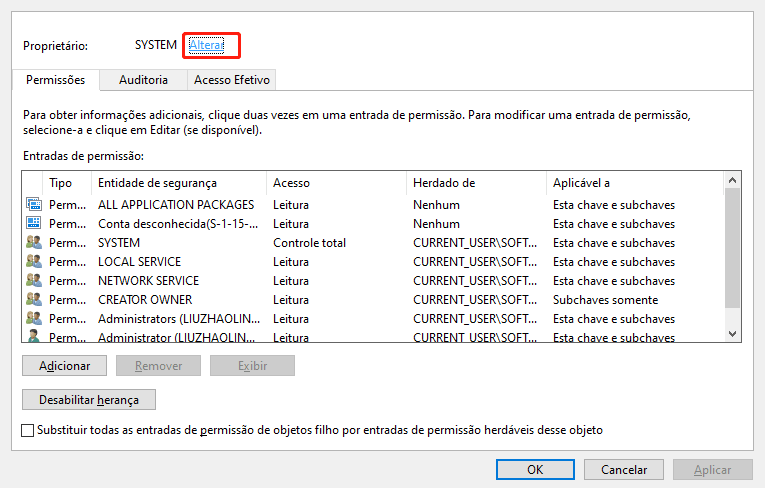Screen dimensions: 765x488
Task: Click the Alterar owner link
Action: pos(206,45)
